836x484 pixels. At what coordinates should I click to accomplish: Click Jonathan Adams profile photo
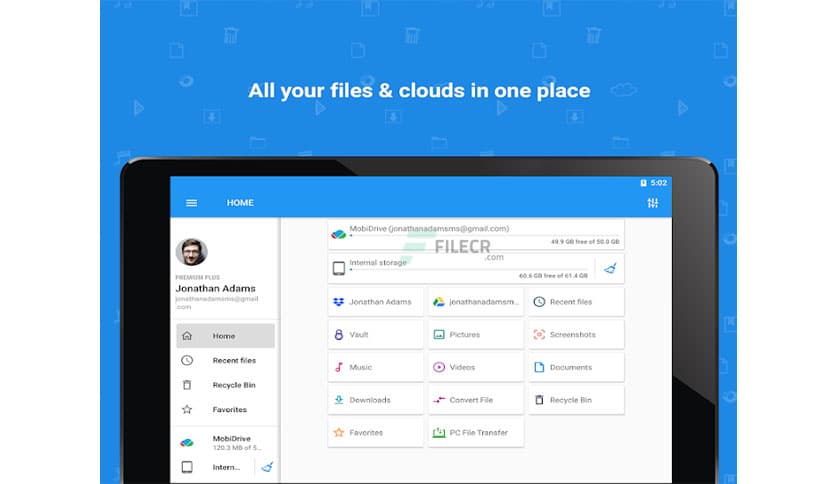pos(191,252)
